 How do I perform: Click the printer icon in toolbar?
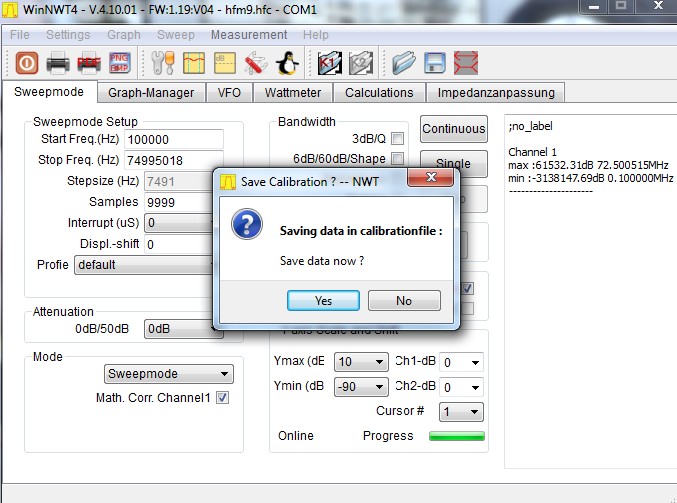pos(58,63)
